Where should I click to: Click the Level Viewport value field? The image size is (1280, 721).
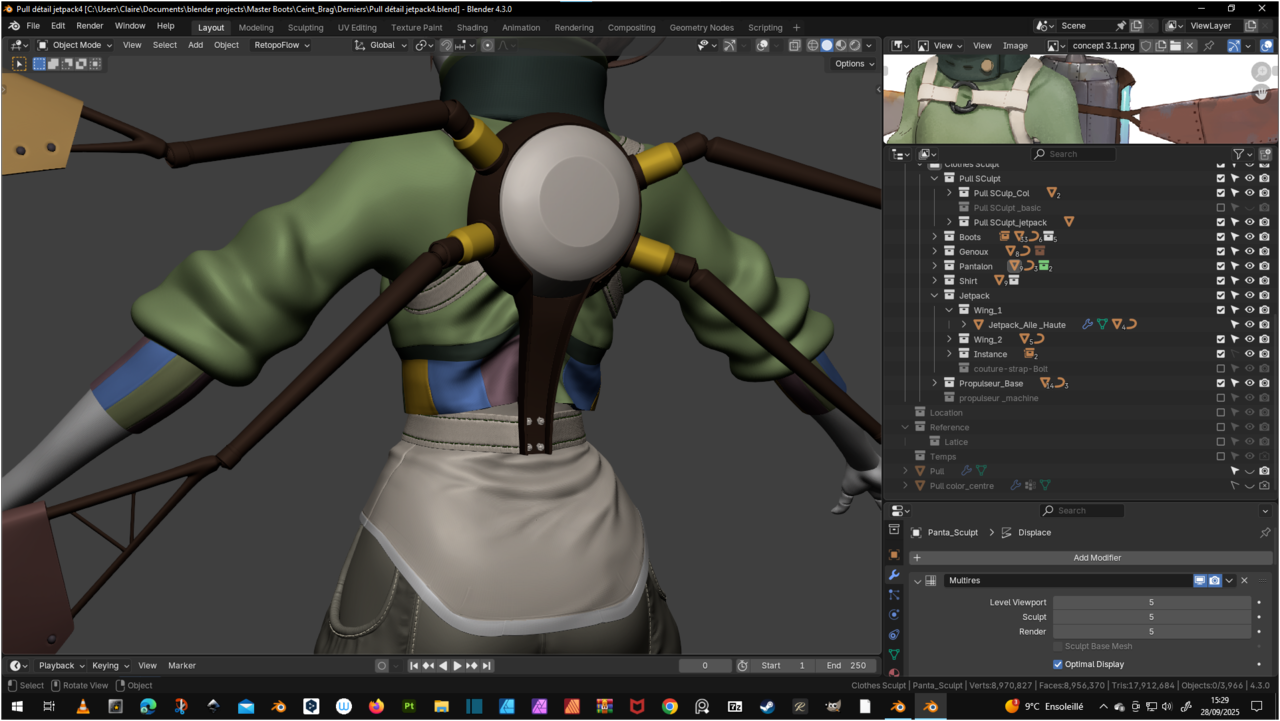pyautogui.click(x=1150, y=602)
